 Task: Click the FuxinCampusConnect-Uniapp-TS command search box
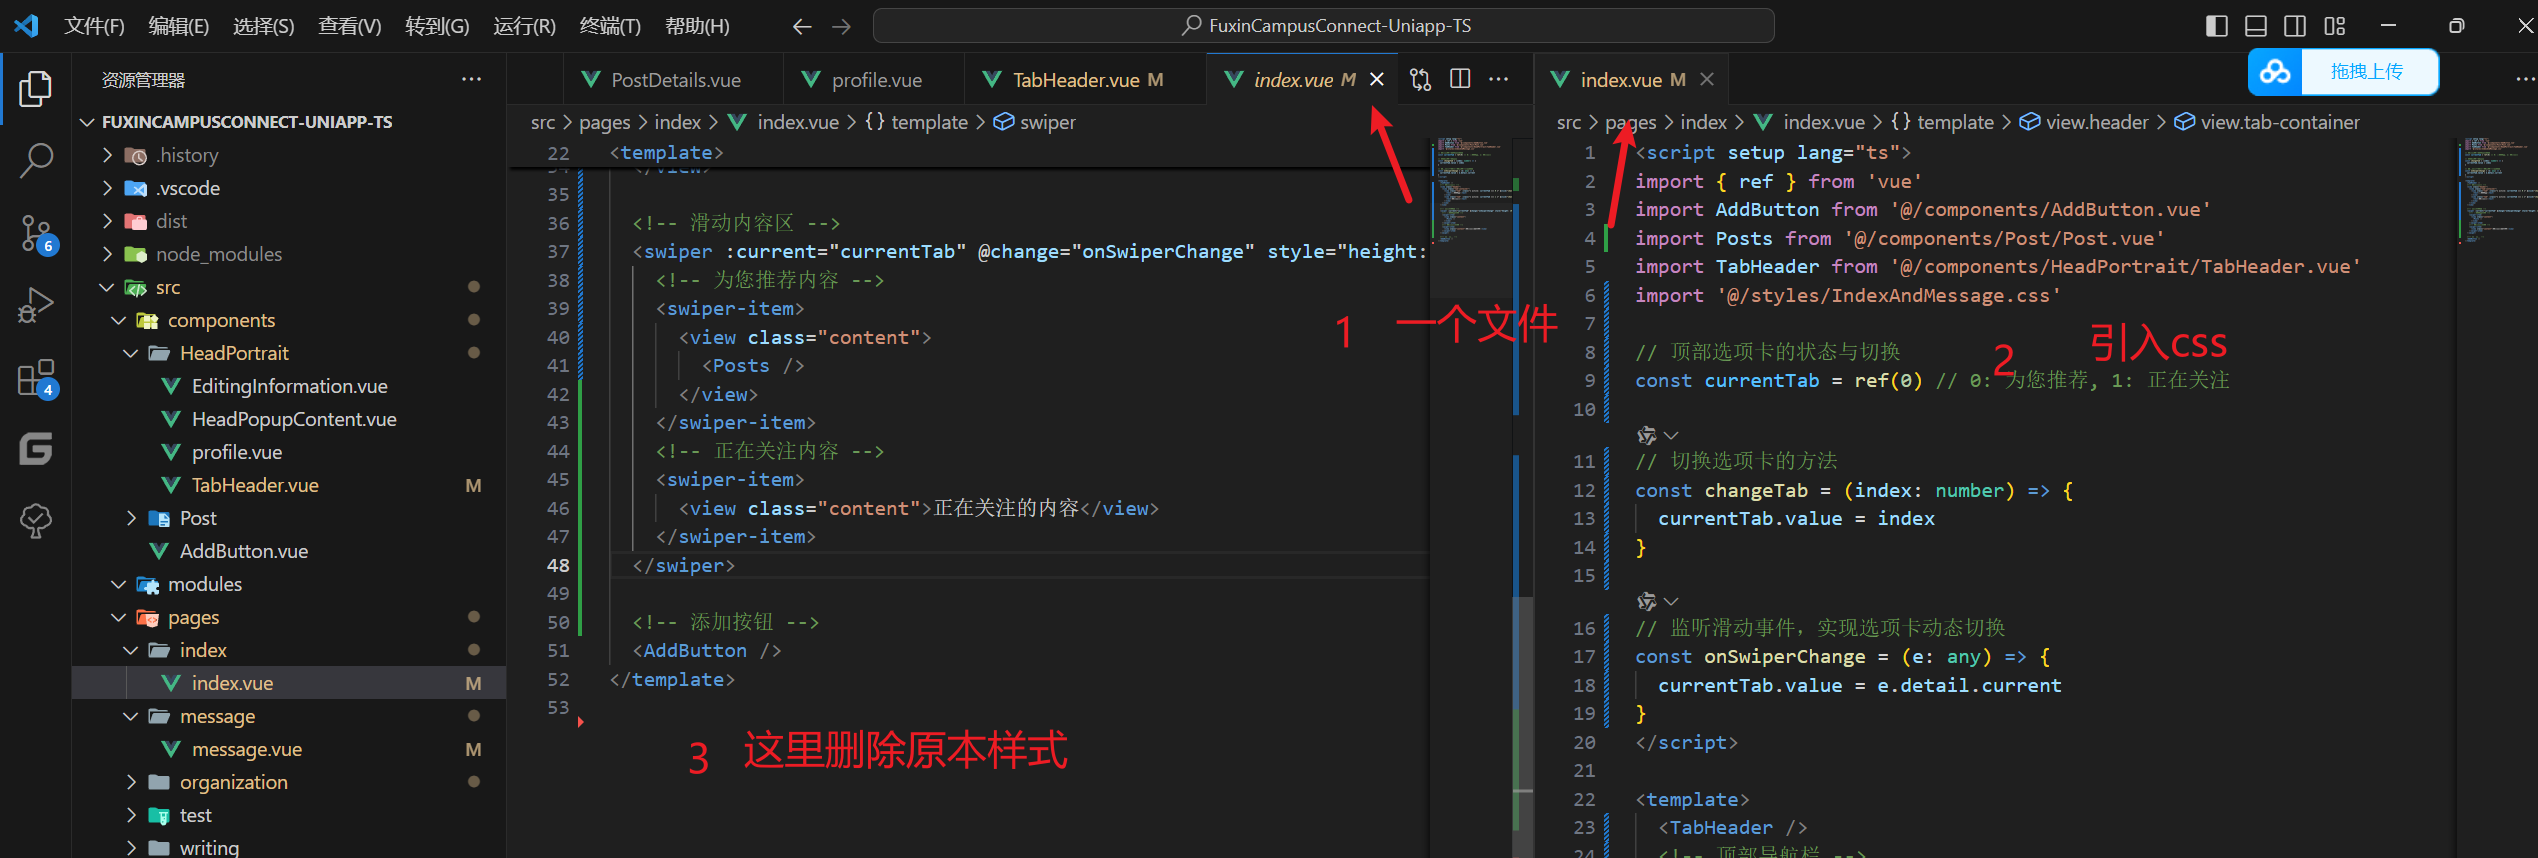tap(1324, 26)
